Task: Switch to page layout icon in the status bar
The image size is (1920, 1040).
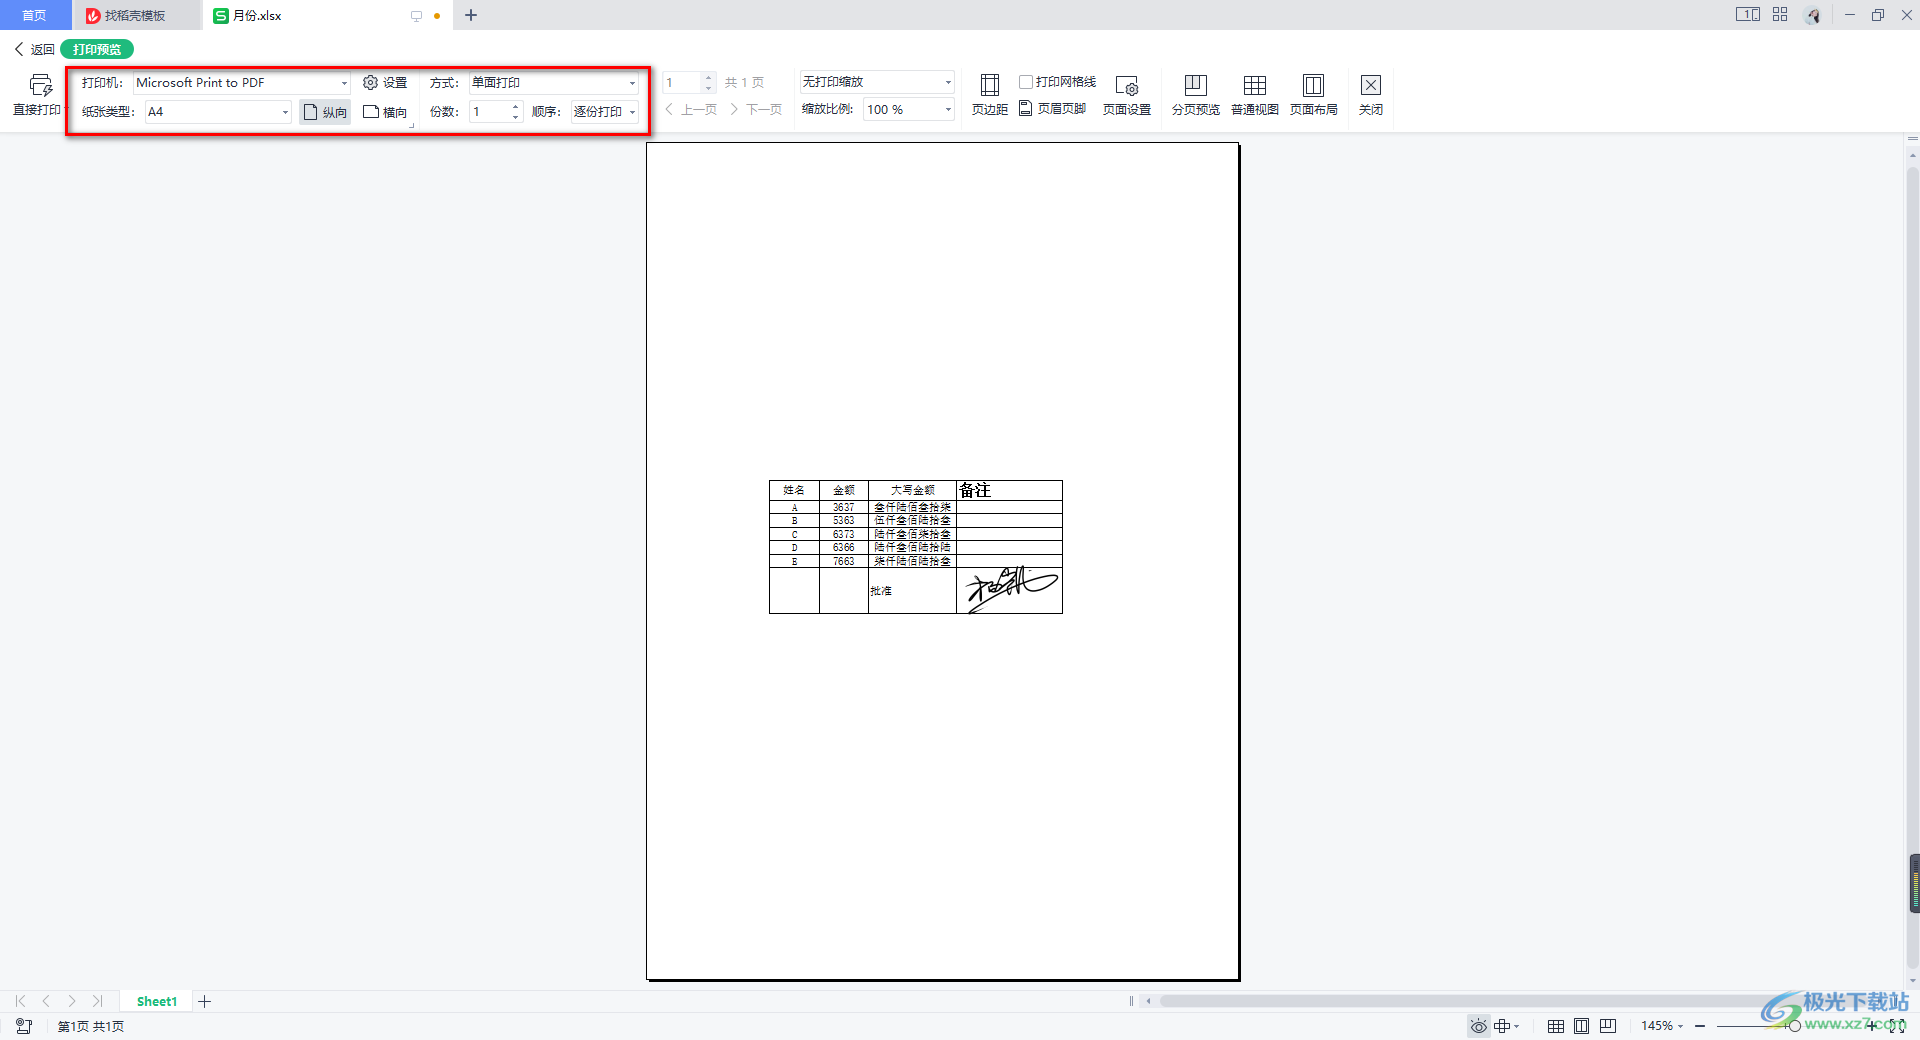Action: tap(1582, 1026)
